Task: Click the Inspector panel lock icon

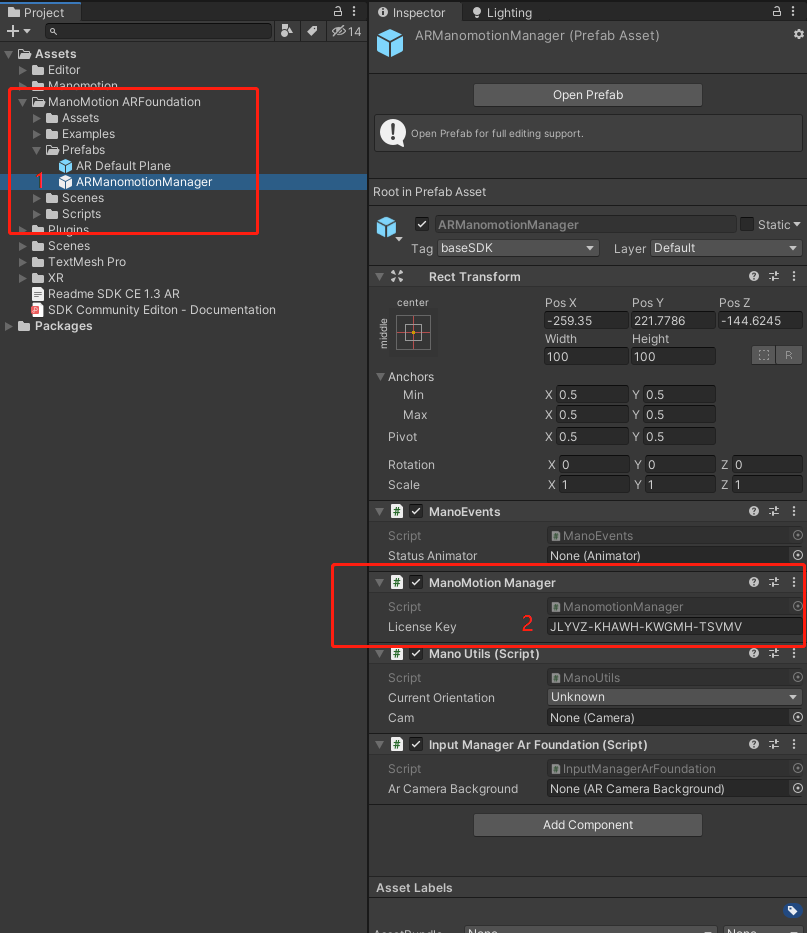Action: point(777,11)
